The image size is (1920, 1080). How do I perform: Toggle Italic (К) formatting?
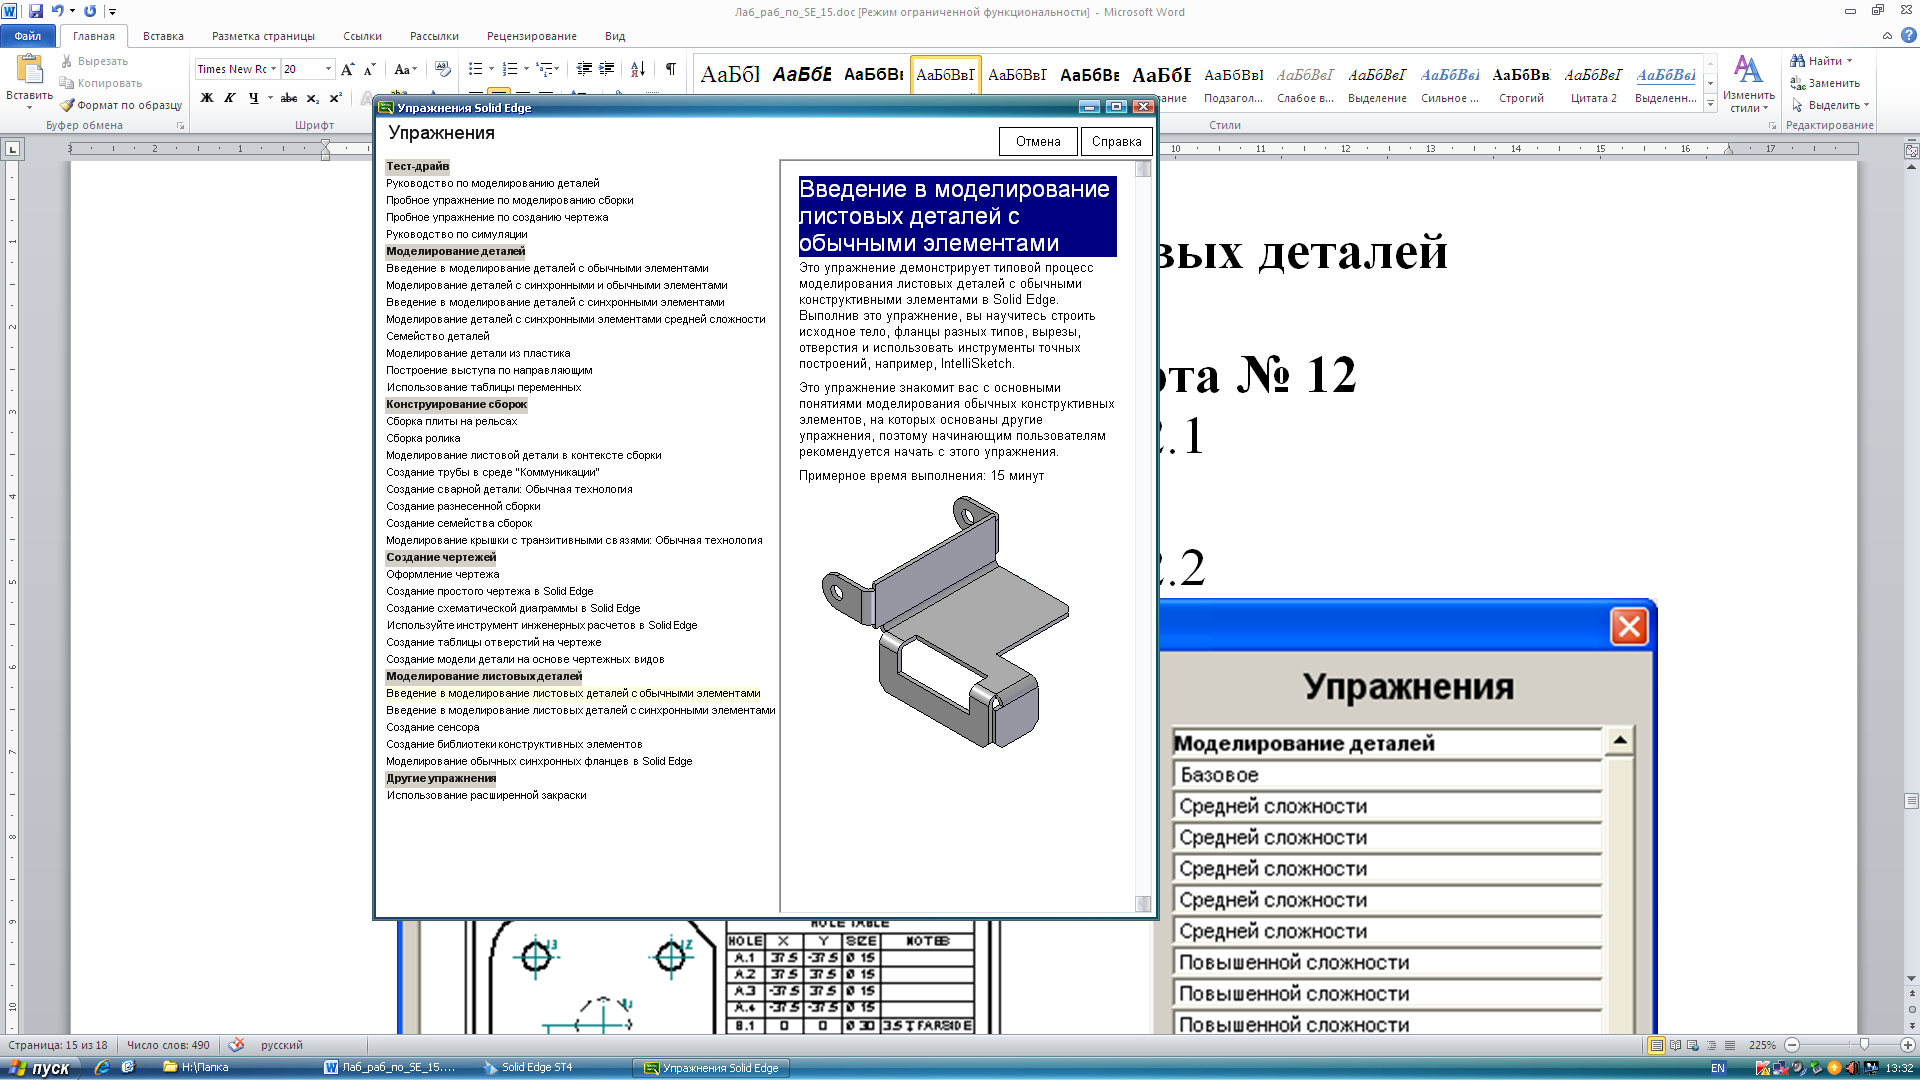[230, 98]
